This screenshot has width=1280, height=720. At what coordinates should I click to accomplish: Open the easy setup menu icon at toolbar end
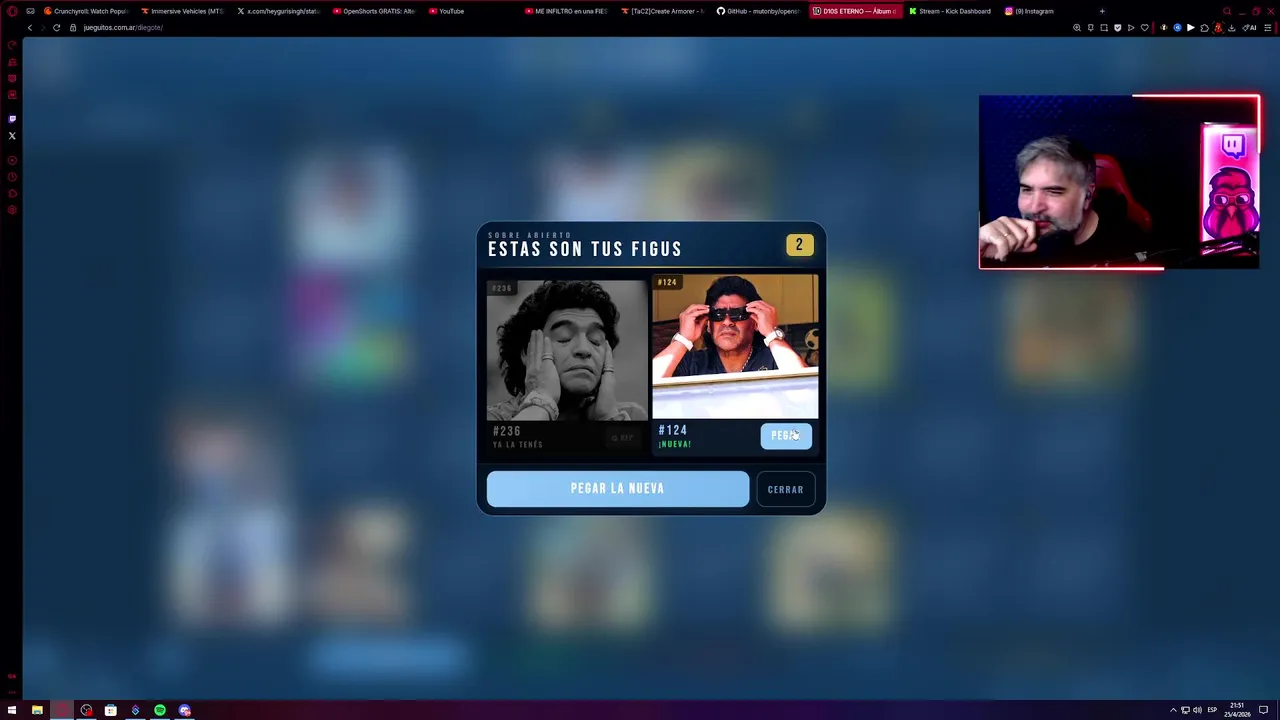[1268, 27]
